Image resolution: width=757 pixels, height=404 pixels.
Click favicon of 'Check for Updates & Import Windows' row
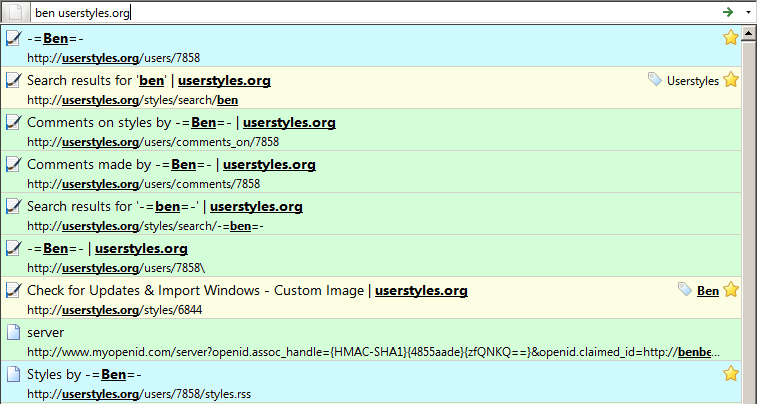(14, 290)
